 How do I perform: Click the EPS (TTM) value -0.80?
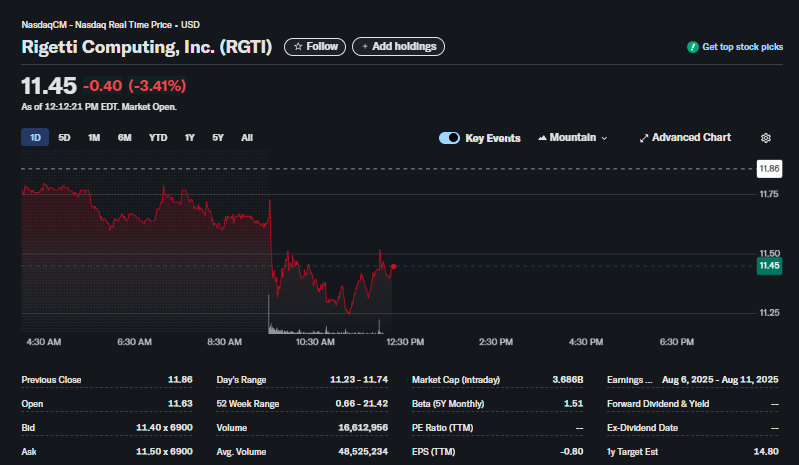(572, 451)
